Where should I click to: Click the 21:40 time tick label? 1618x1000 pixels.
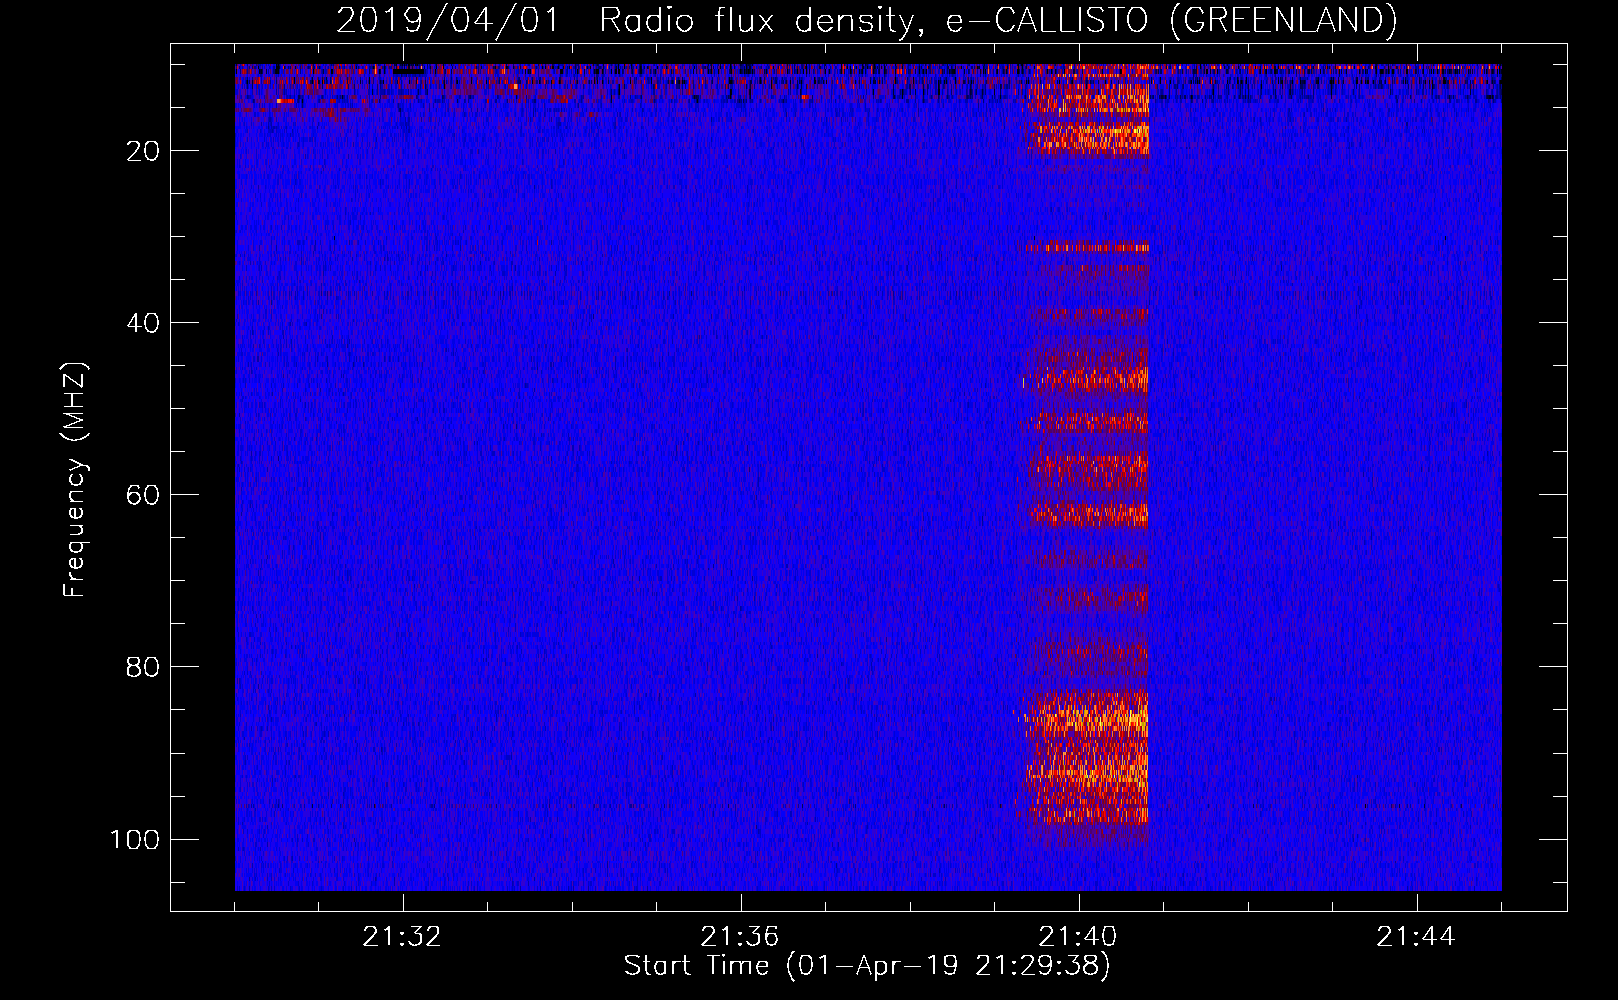pyautogui.click(x=1078, y=937)
